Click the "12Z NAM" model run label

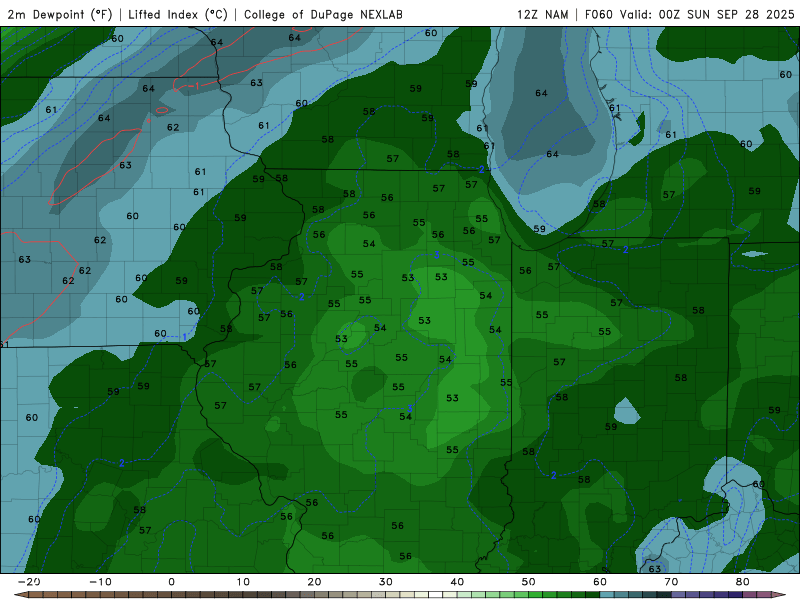point(542,14)
